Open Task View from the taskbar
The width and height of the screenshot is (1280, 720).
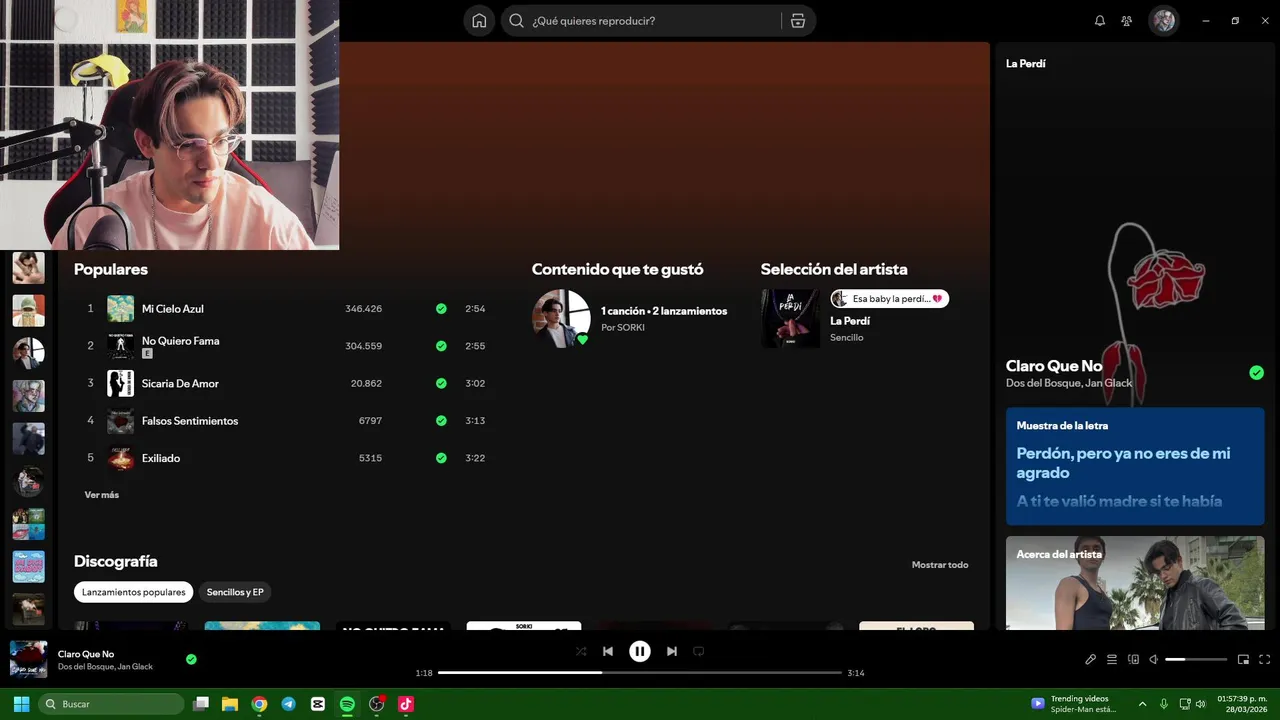click(201, 704)
